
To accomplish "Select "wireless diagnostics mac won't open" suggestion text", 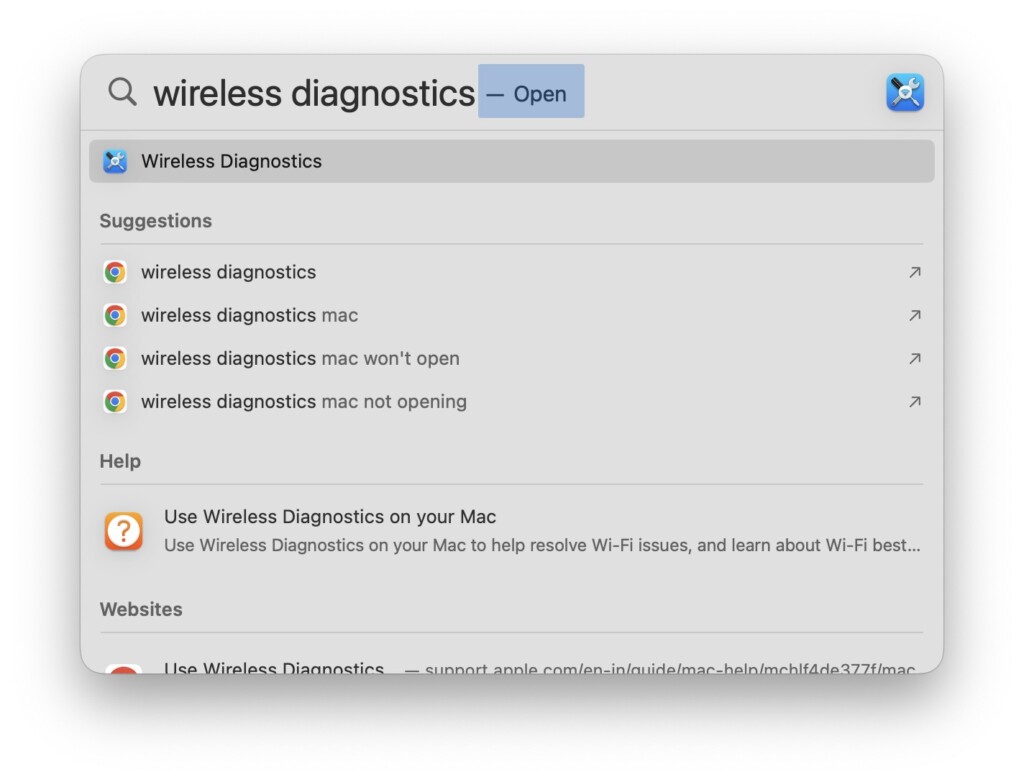I will click(x=300, y=358).
